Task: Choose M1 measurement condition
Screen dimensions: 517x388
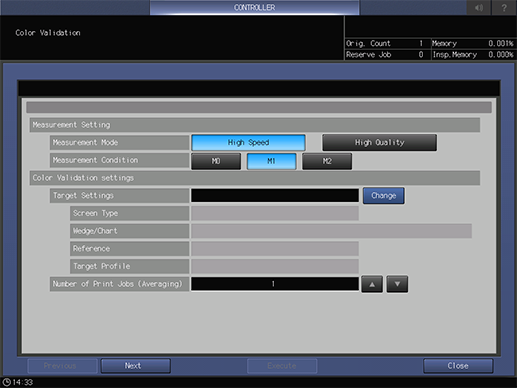Action: (x=271, y=161)
